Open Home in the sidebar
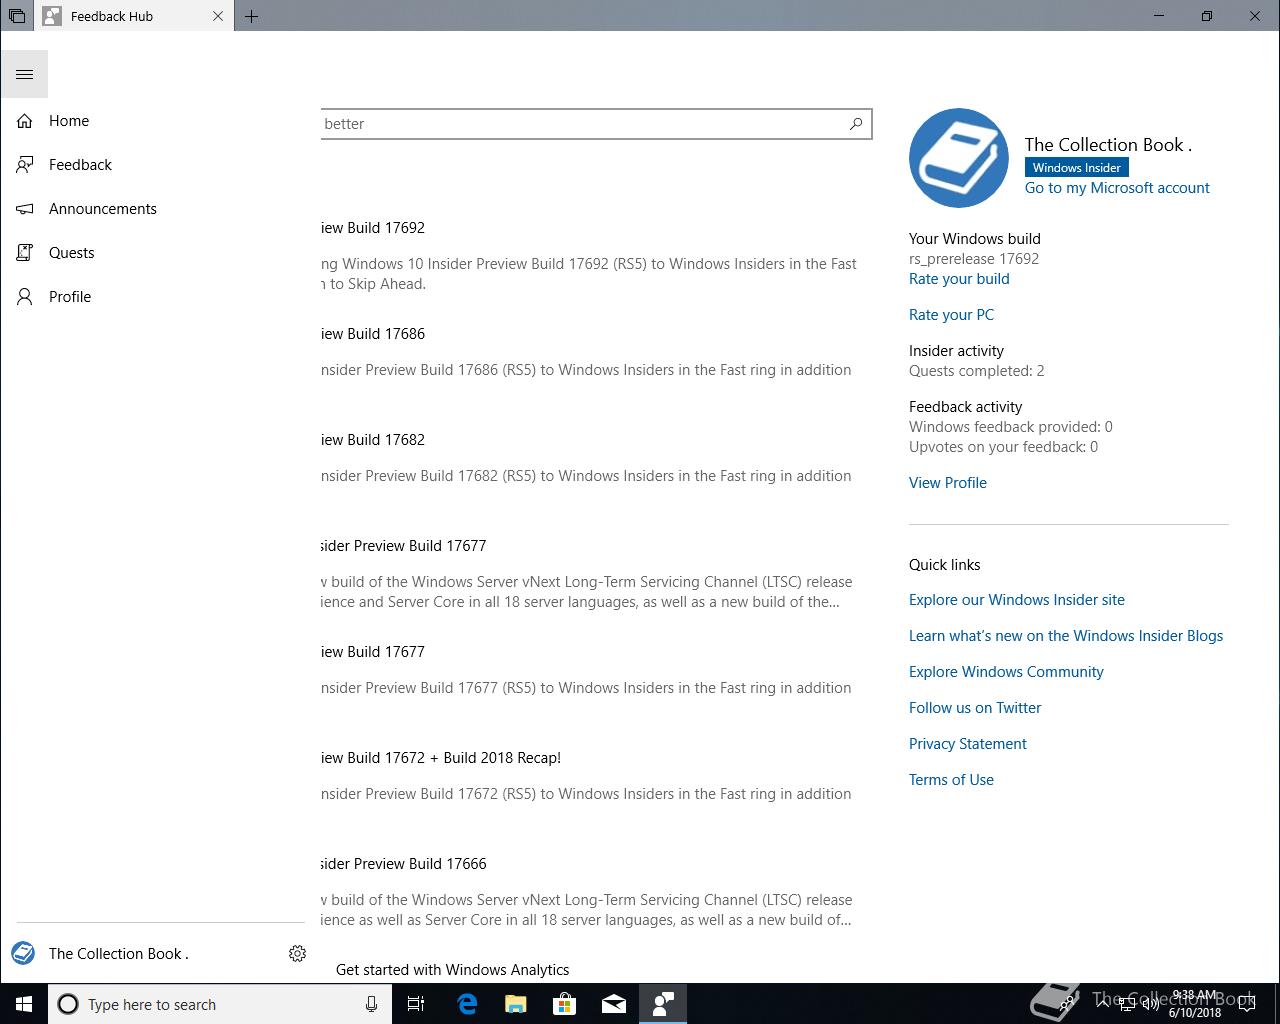The width and height of the screenshot is (1280, 1024). pyautogui.click(x=160, y=121)
